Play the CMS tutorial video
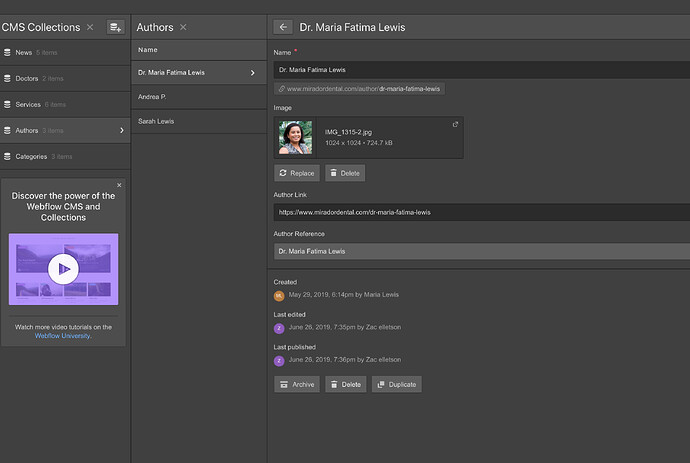The width and height of the screenshot is (690, 463). [63, 269]
